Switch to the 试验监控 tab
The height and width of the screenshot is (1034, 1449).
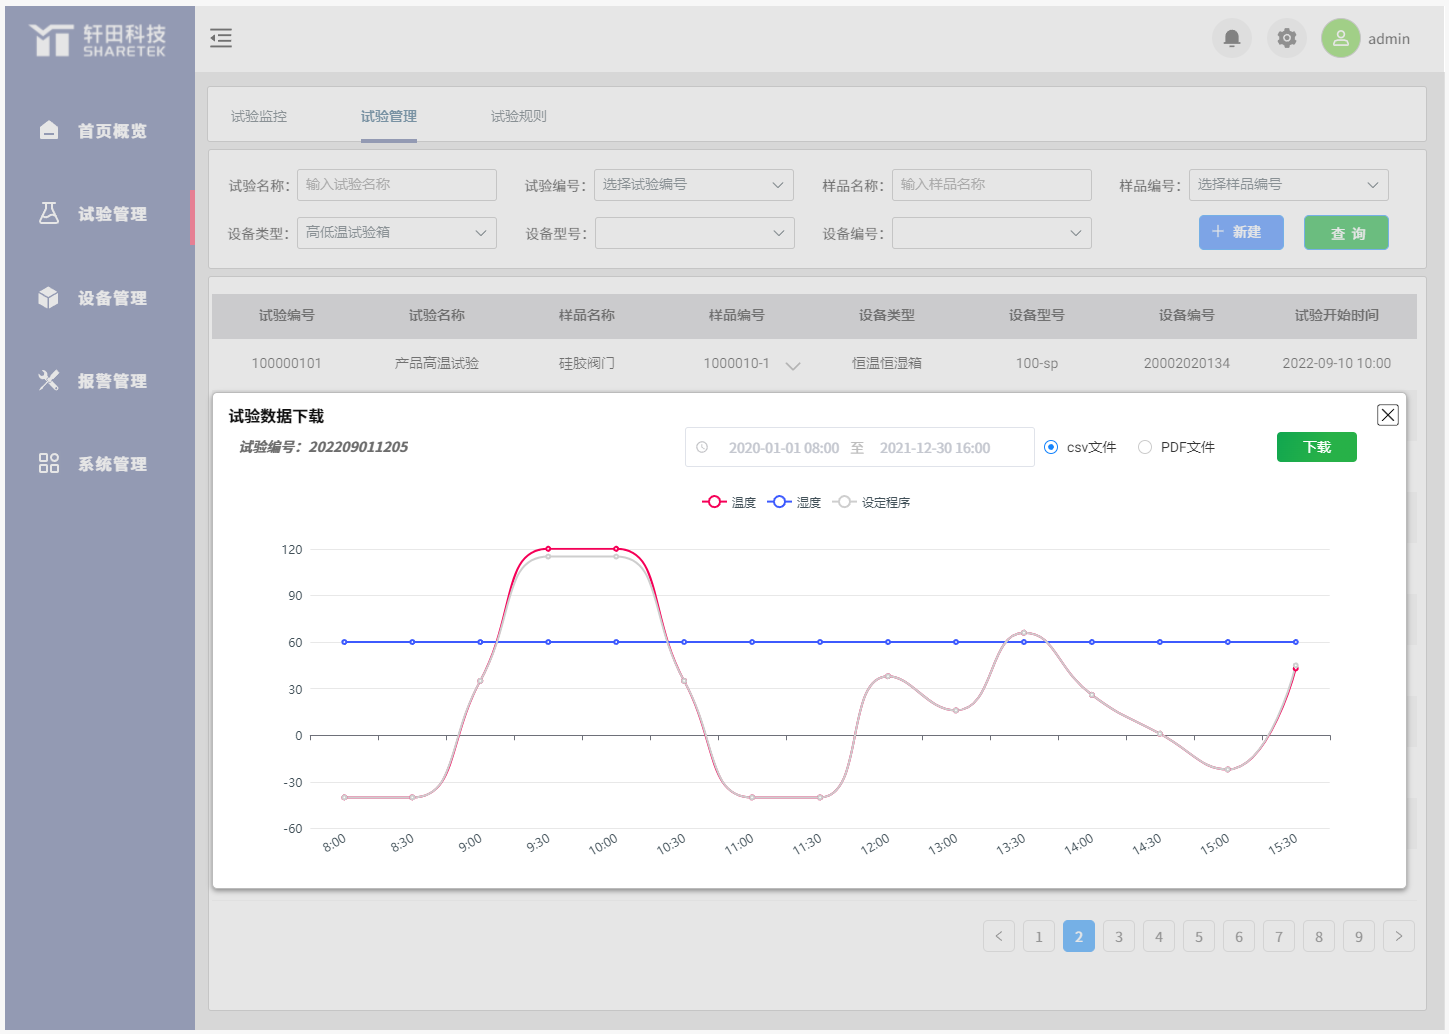(x=259, y=116)
